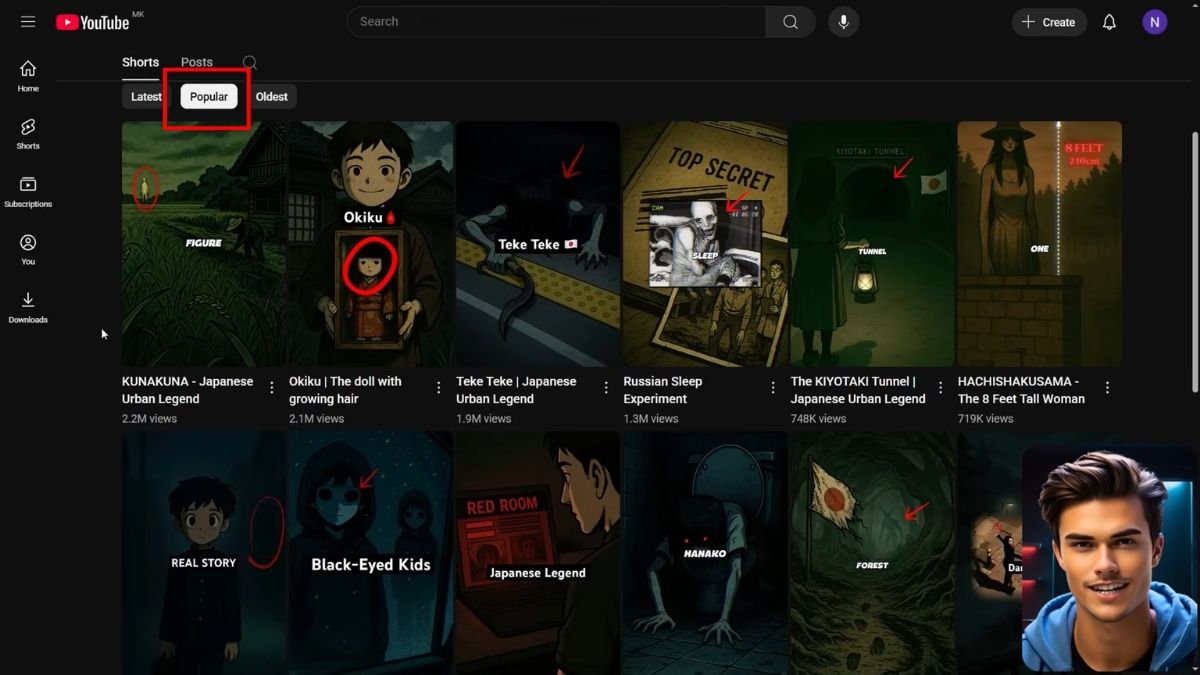Select the Popular filter chip
This screenshot has height=675, width=1200.
[x=209, y=97]
